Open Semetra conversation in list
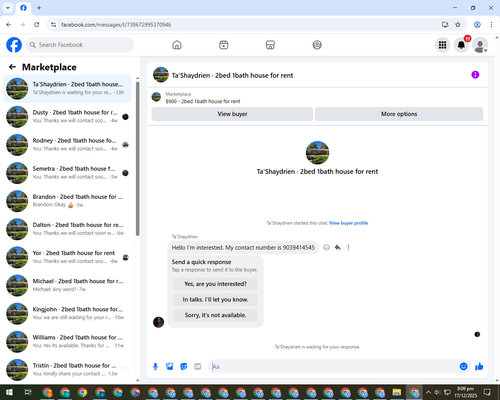 pyautogui.click(x=67, y=173)
